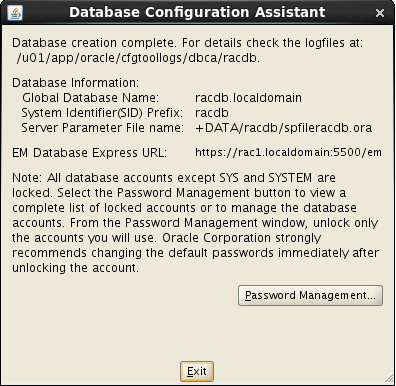
Task: Click the Server Parameter File name label
Action: tap(102, 128)
